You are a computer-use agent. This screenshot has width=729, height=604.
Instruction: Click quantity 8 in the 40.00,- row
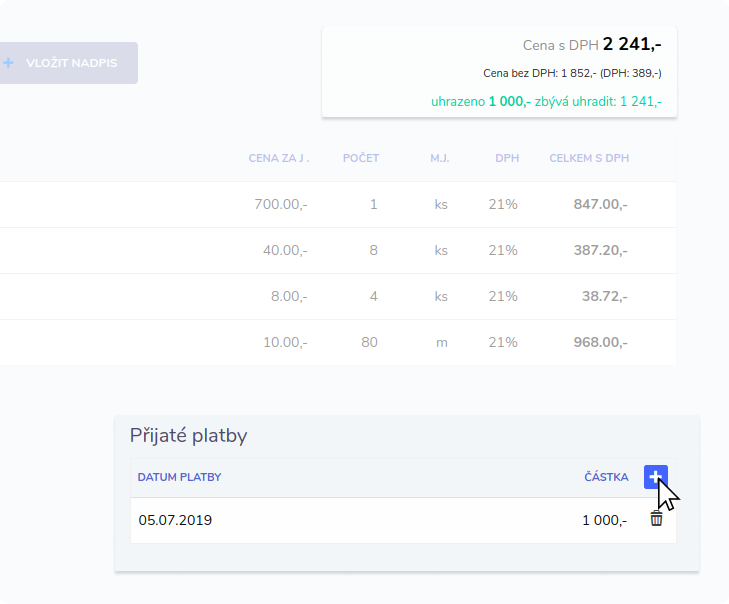point(373,250)
